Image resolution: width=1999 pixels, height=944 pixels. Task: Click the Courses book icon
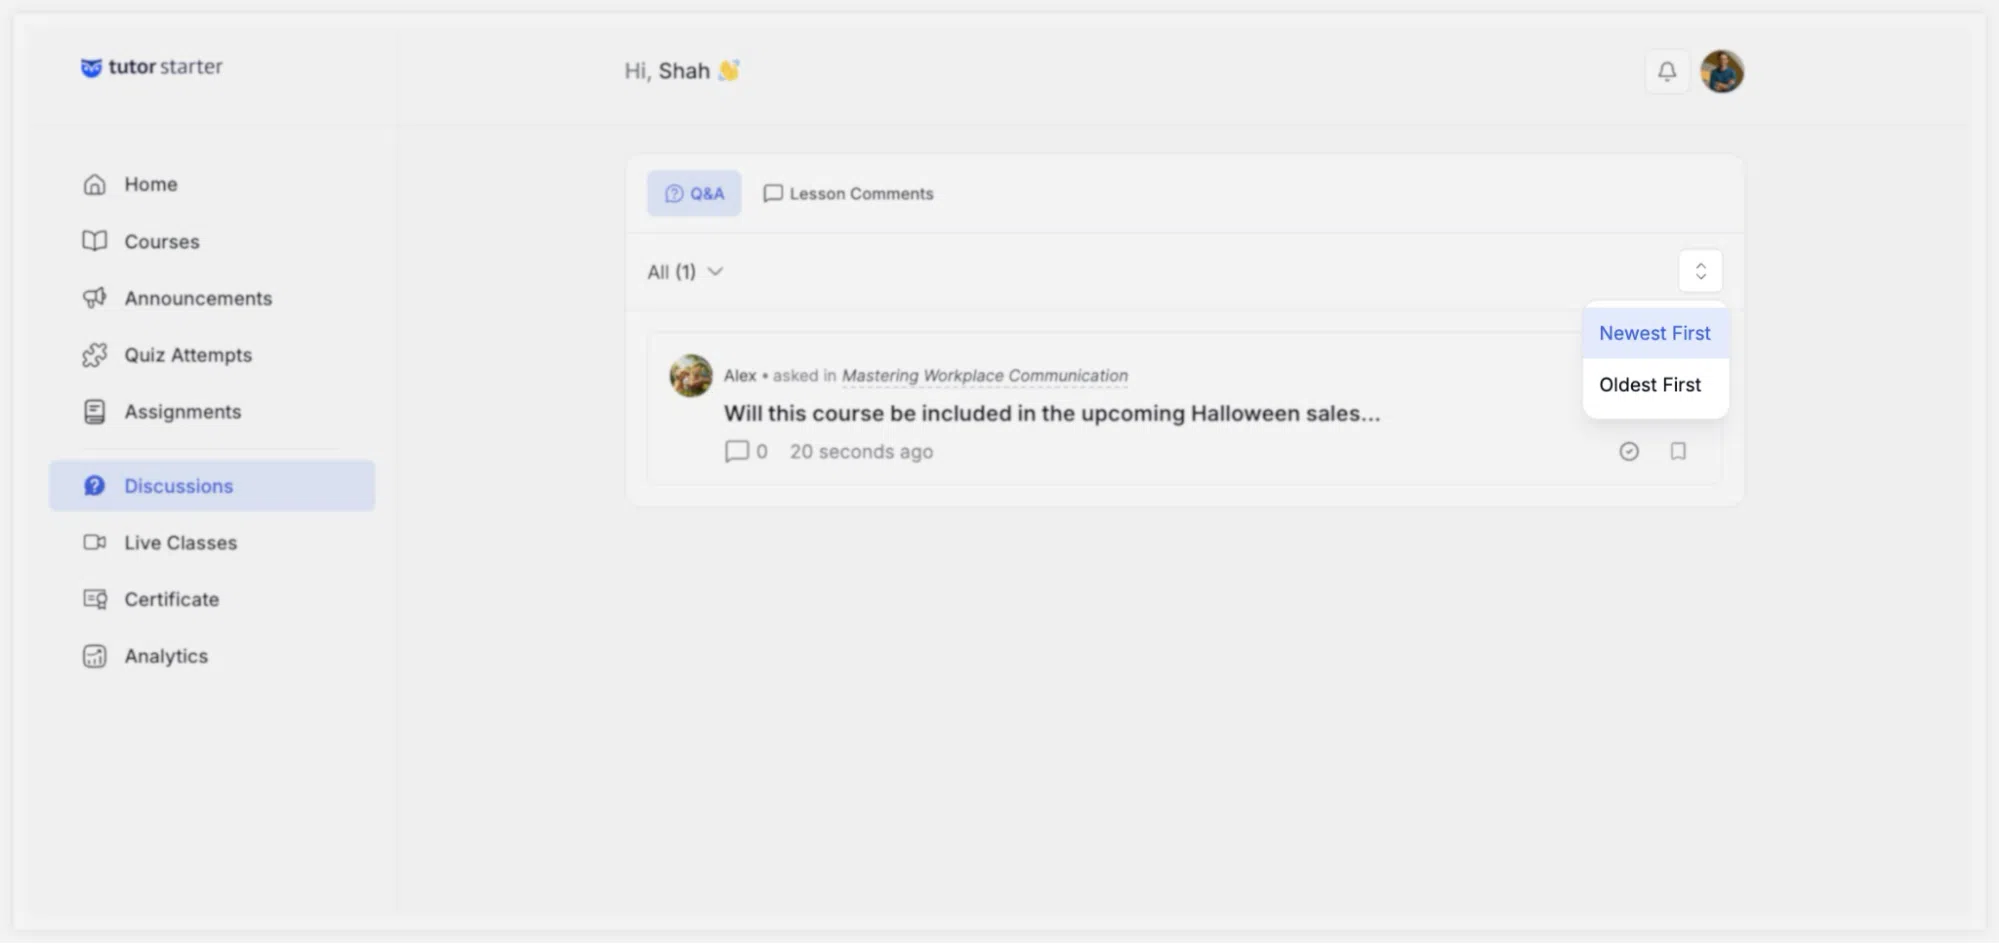tap(94, 241)
